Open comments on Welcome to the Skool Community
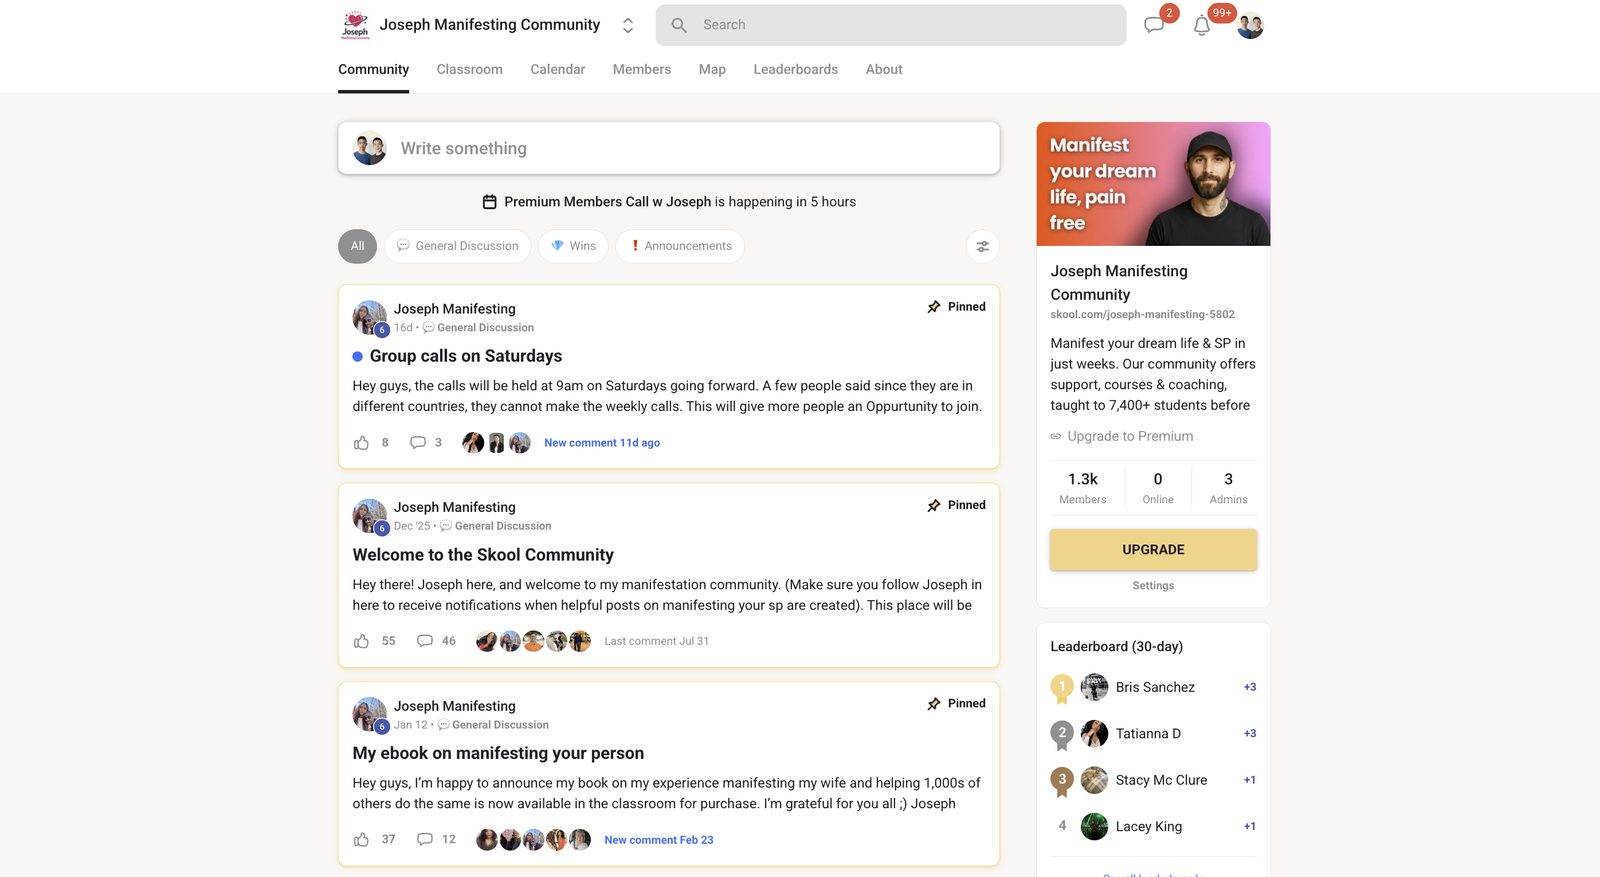1600x877 pixels. (425, 641)
